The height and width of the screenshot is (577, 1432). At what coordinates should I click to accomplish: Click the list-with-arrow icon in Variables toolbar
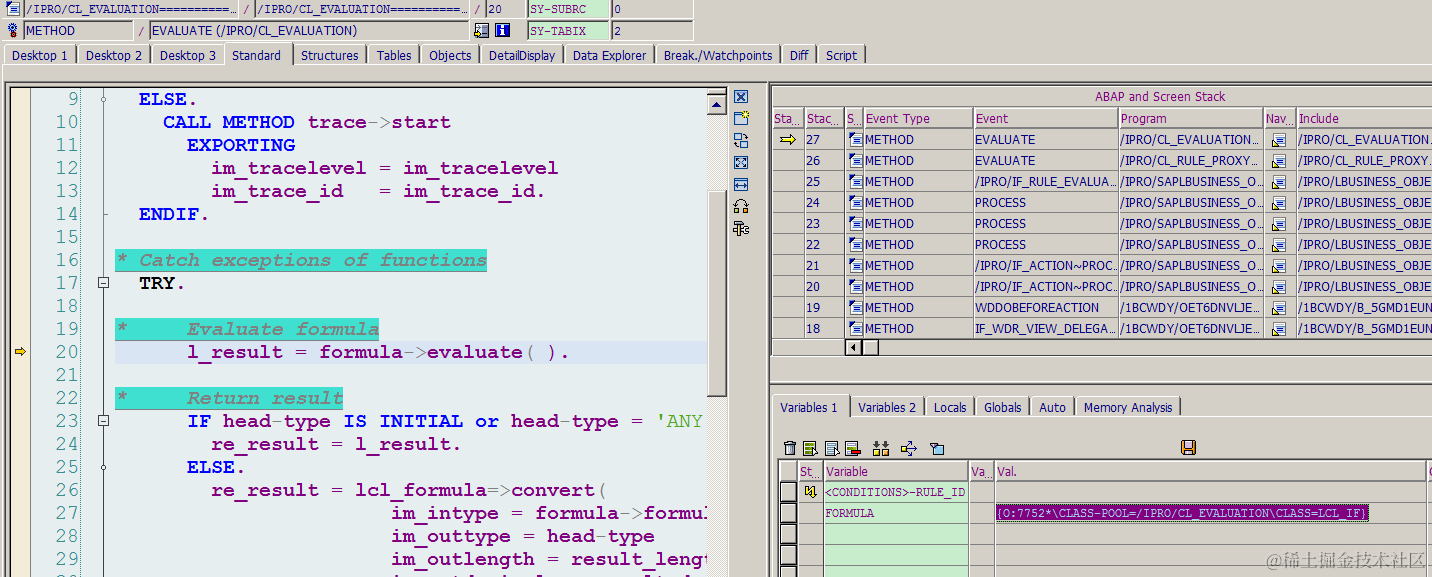(832, 448)
